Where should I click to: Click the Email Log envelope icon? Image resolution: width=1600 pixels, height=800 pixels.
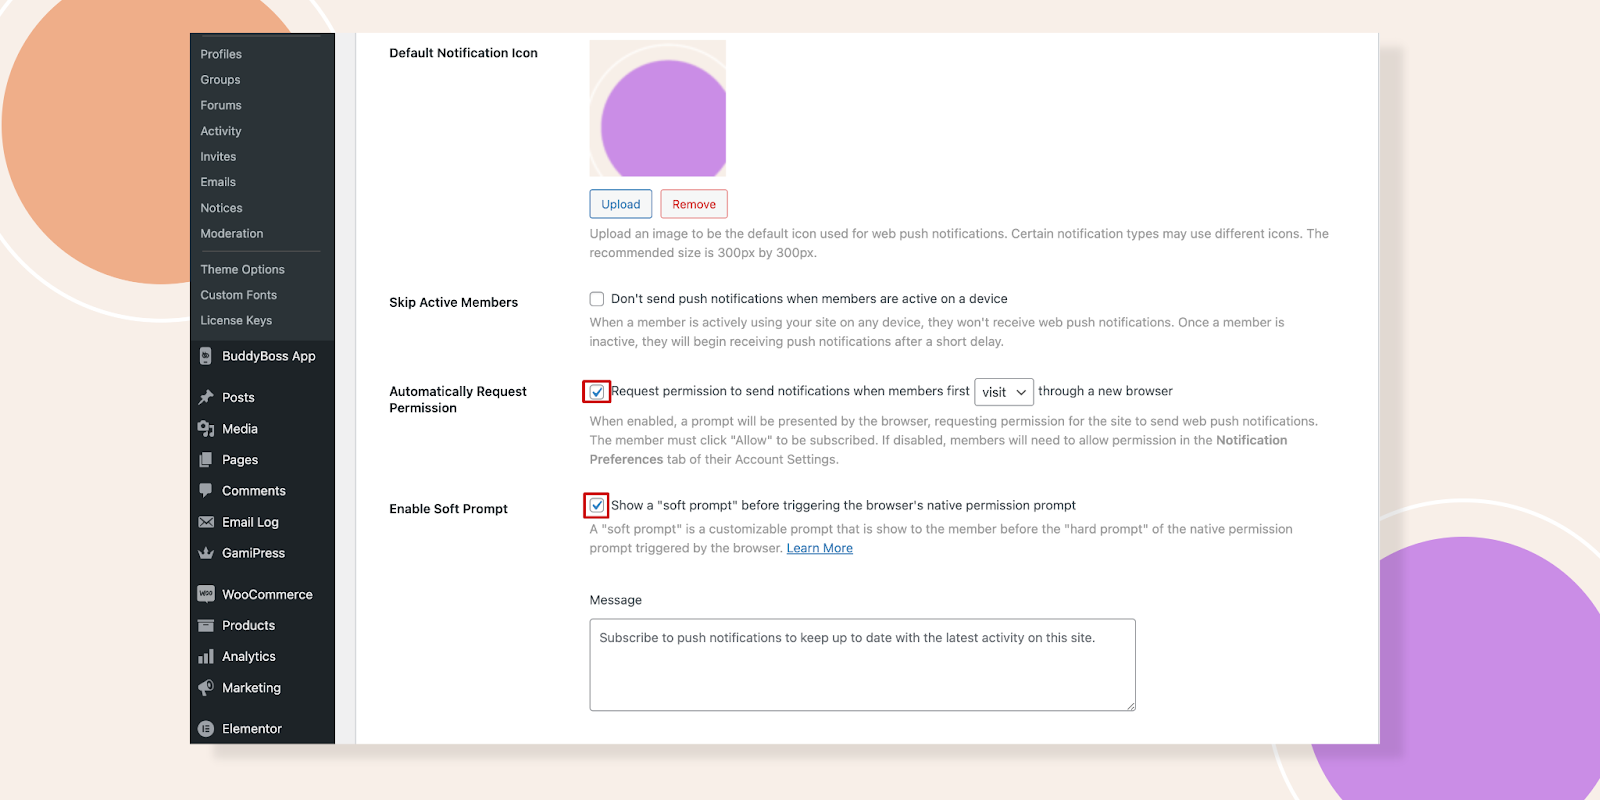(206, 522)
